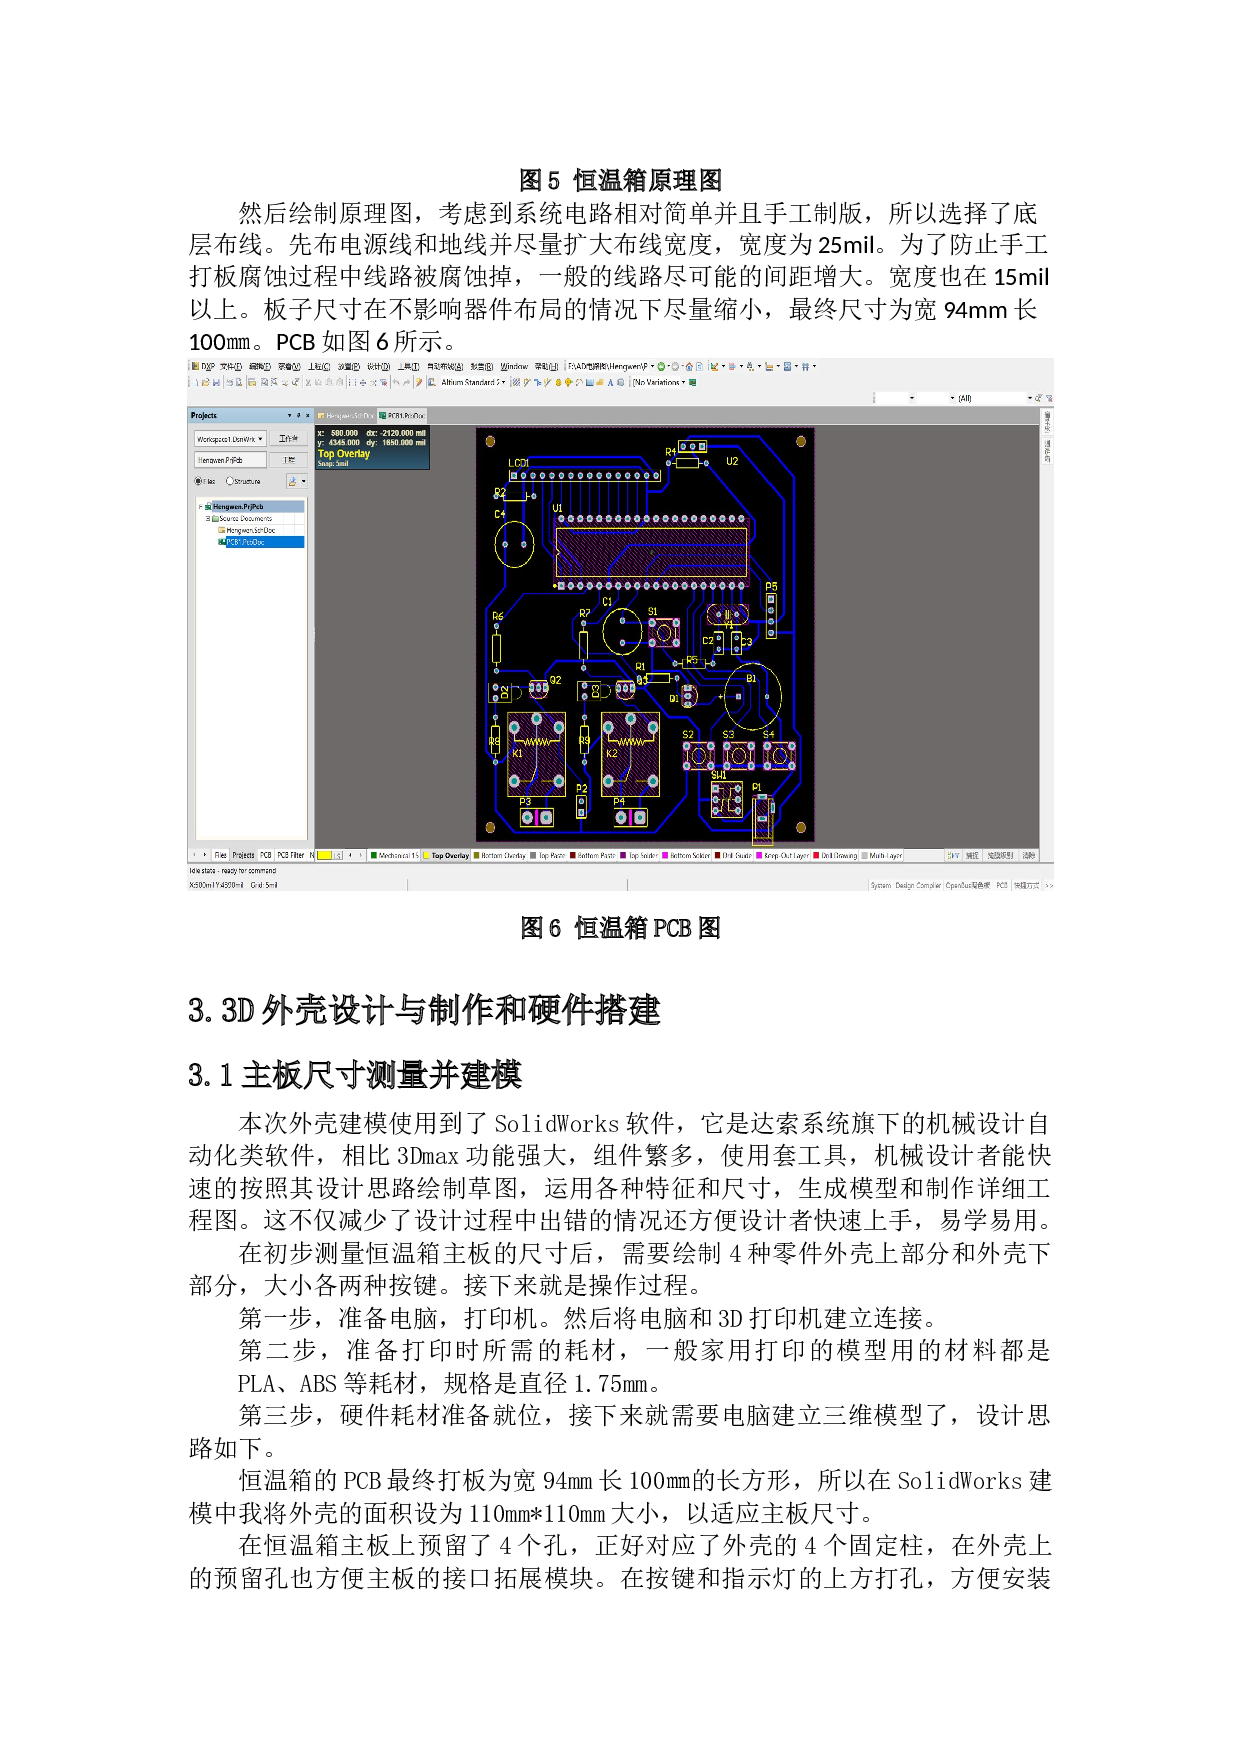Select the Structure radio button

pyautogui.click(x=230, y=481)
